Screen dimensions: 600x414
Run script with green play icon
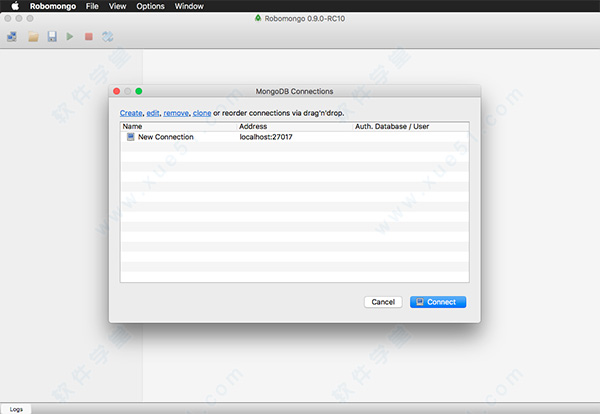click(x=70, y=36)
